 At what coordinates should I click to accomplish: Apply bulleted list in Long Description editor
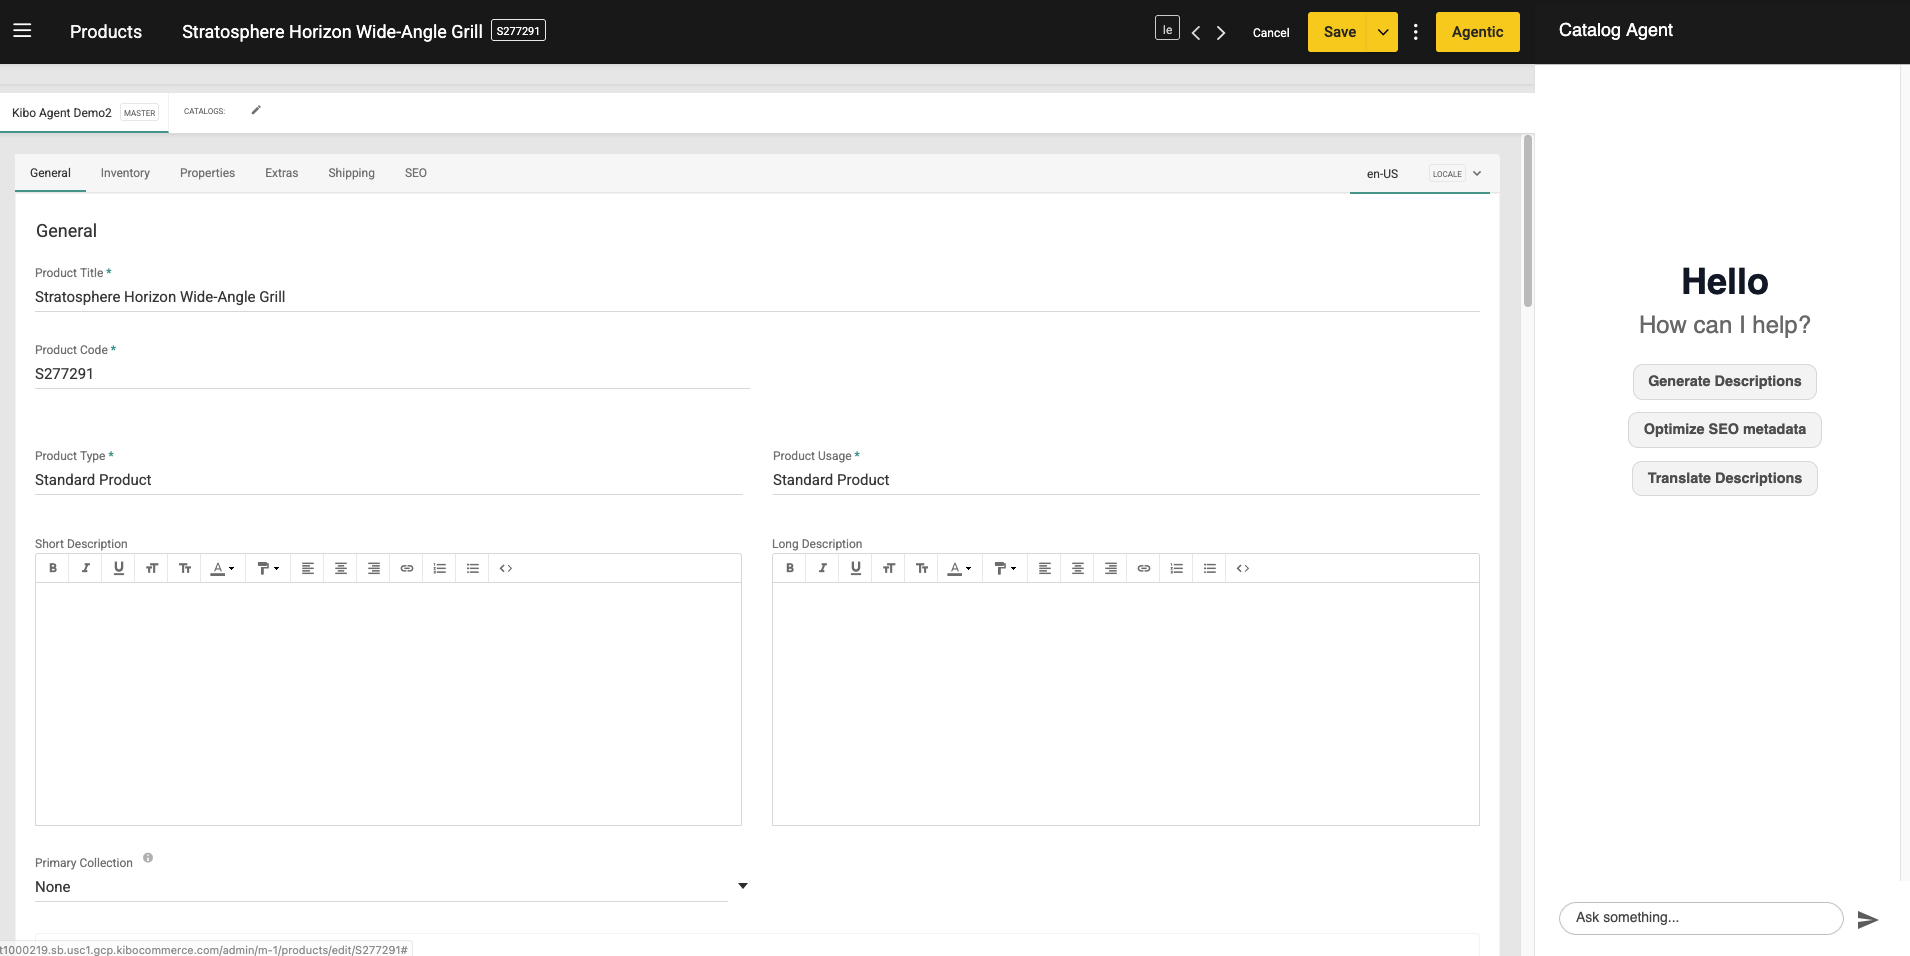tap(1209, 568)
